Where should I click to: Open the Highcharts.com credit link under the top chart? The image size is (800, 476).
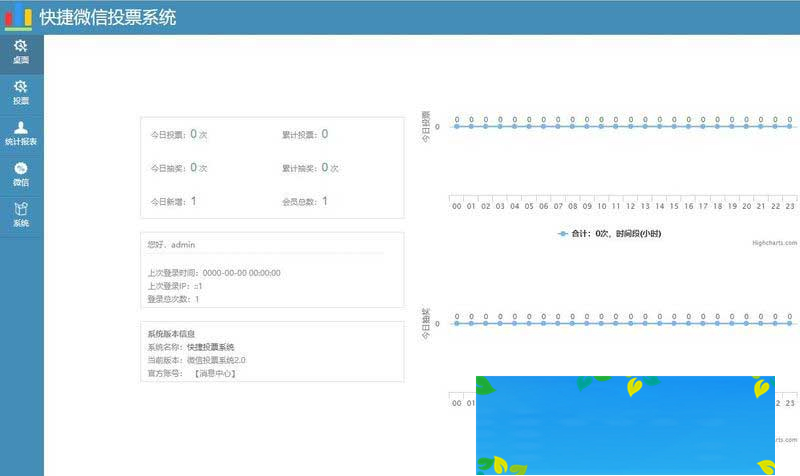pos(774,242)
